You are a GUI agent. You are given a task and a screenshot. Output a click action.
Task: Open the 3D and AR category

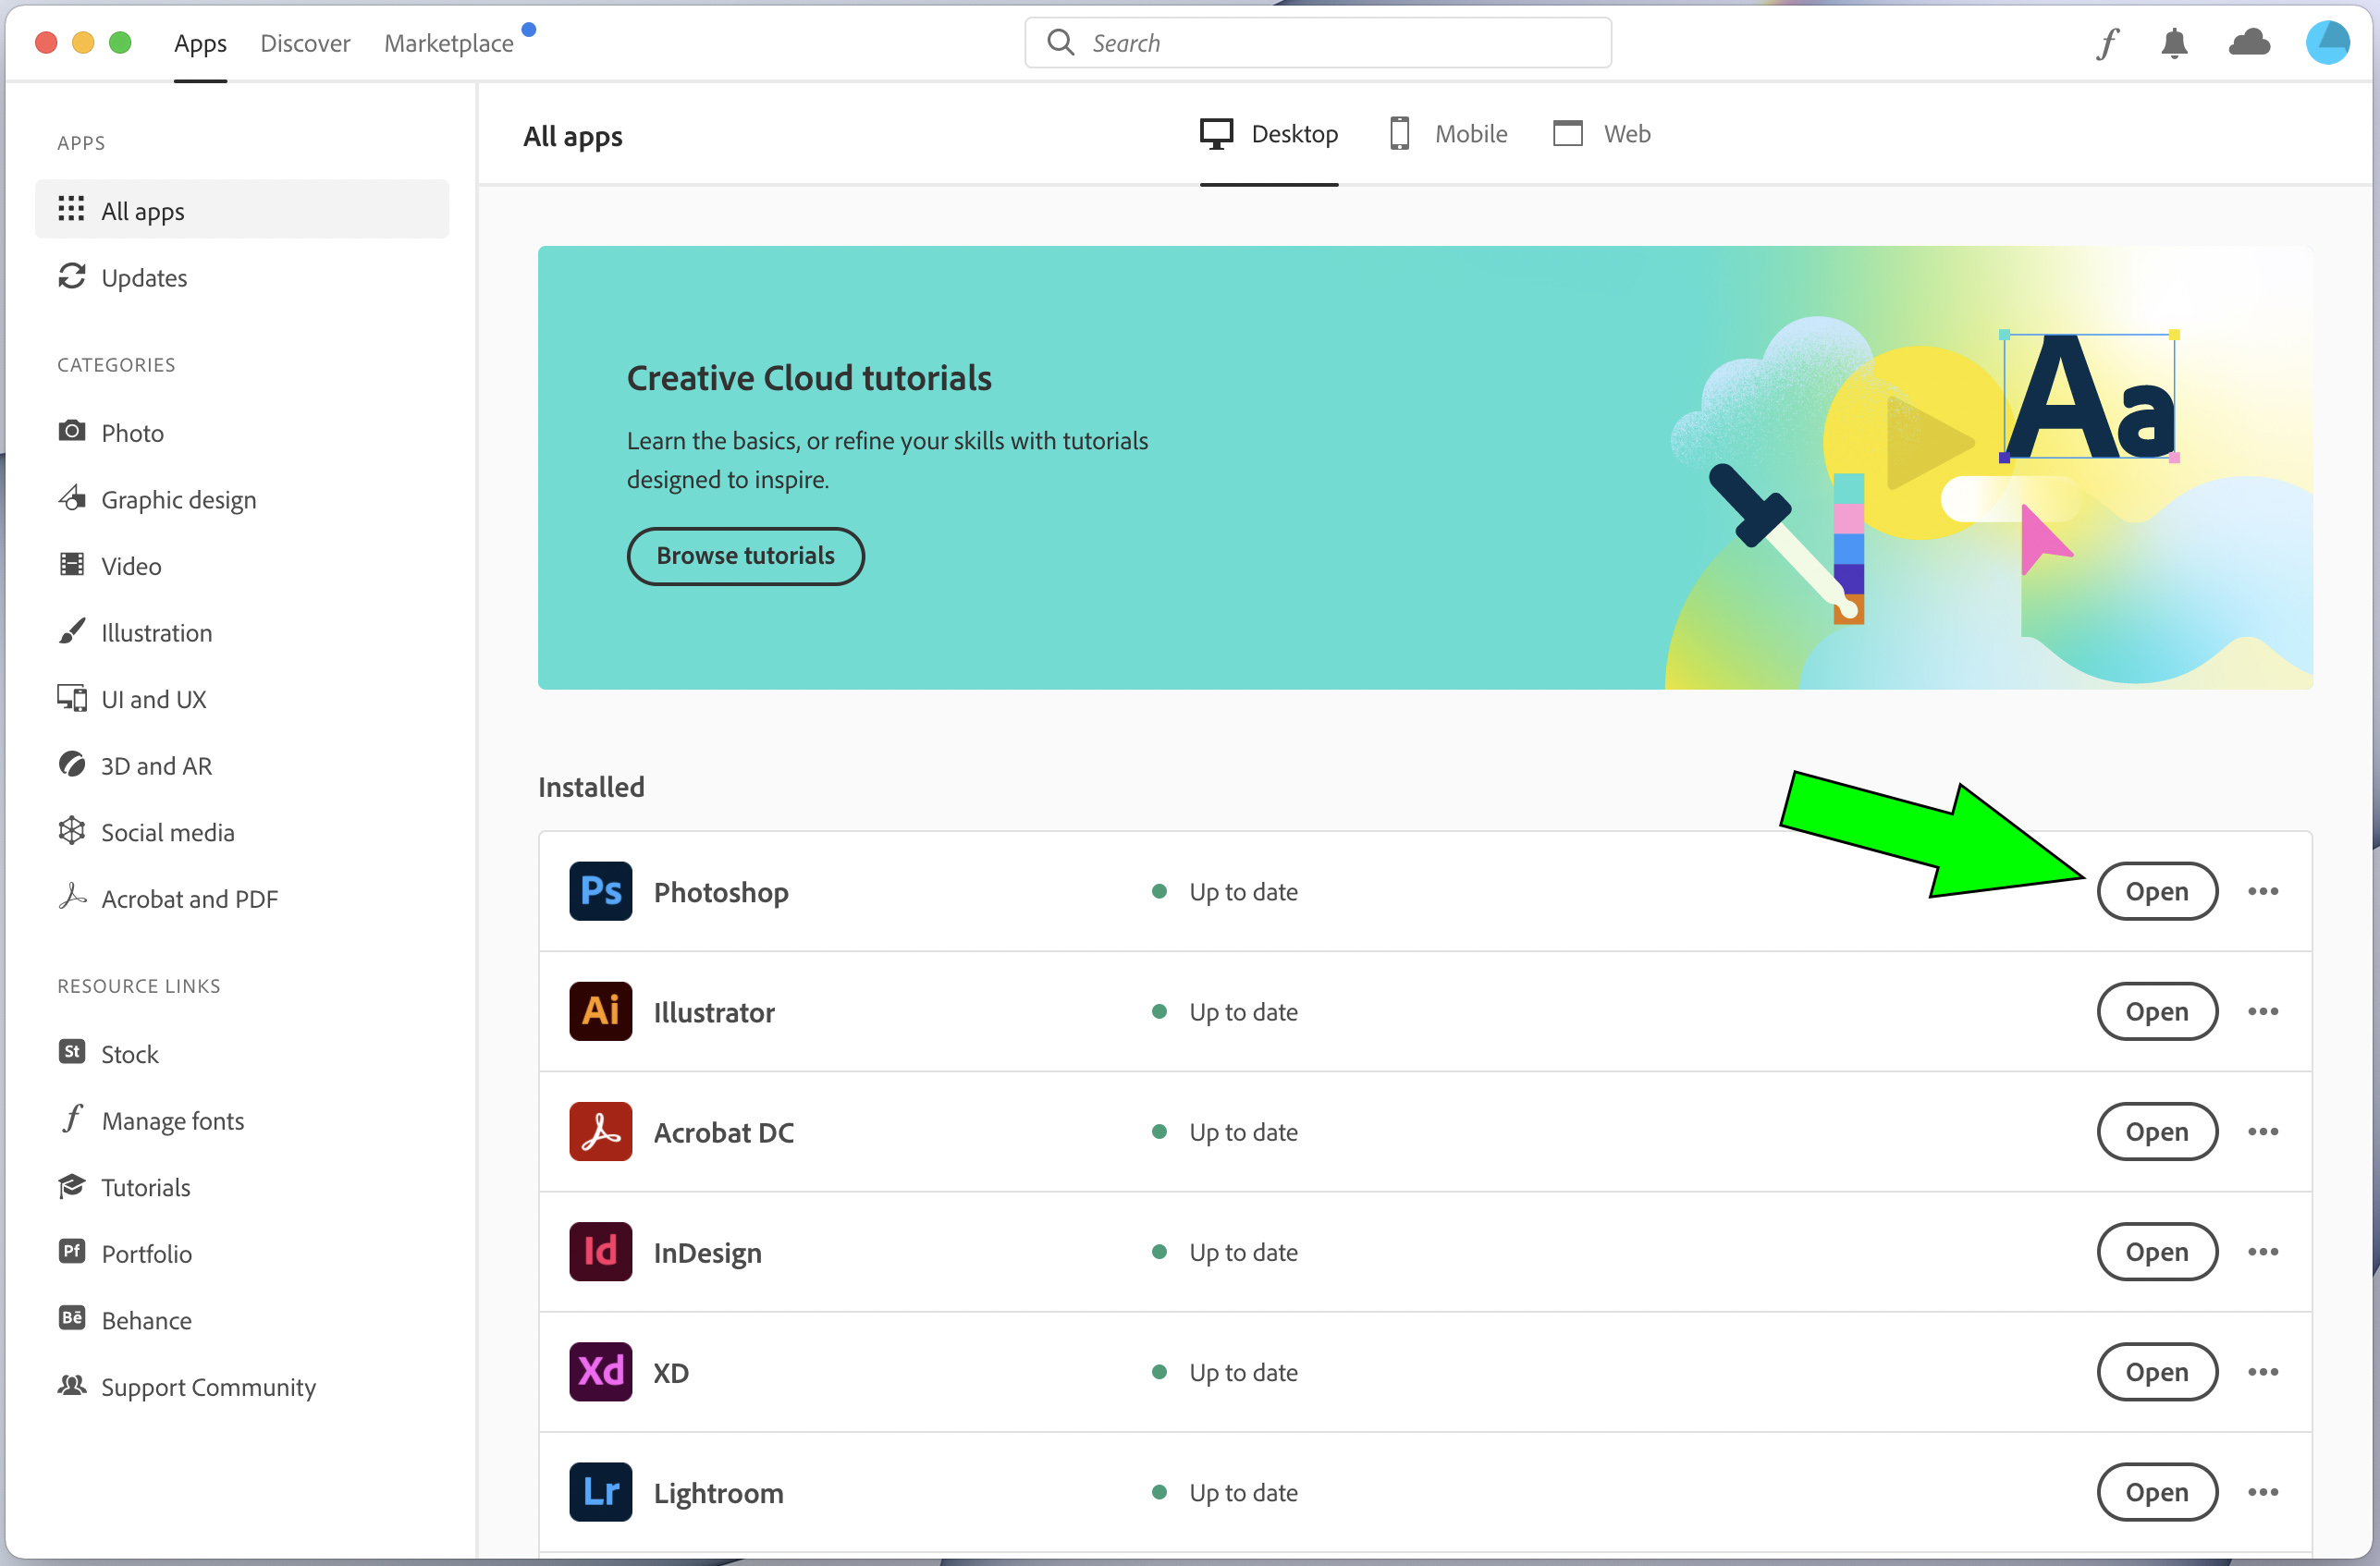135,765
